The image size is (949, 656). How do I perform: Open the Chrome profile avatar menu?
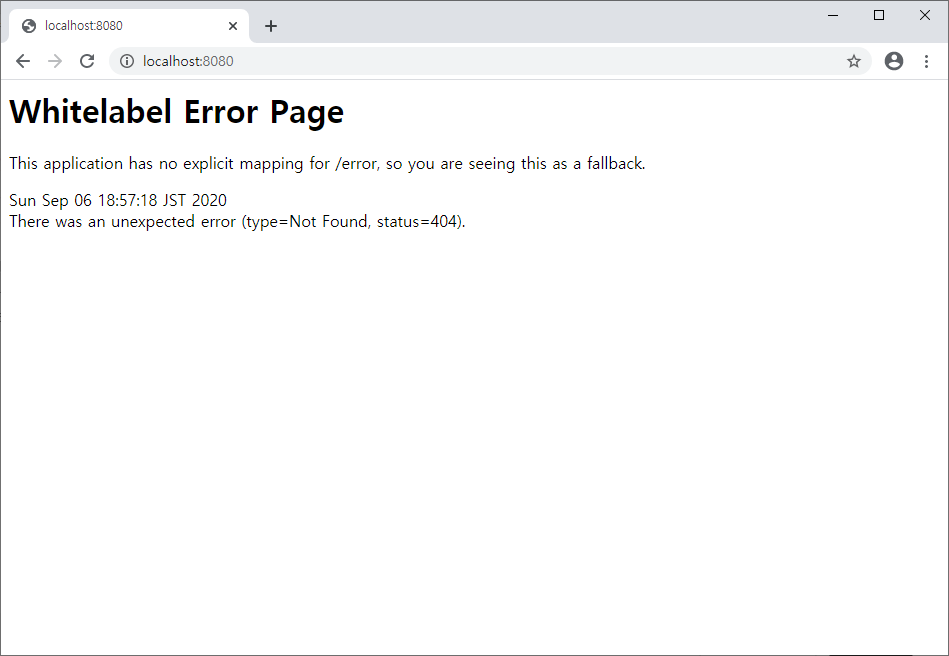[x=894, y=61]
